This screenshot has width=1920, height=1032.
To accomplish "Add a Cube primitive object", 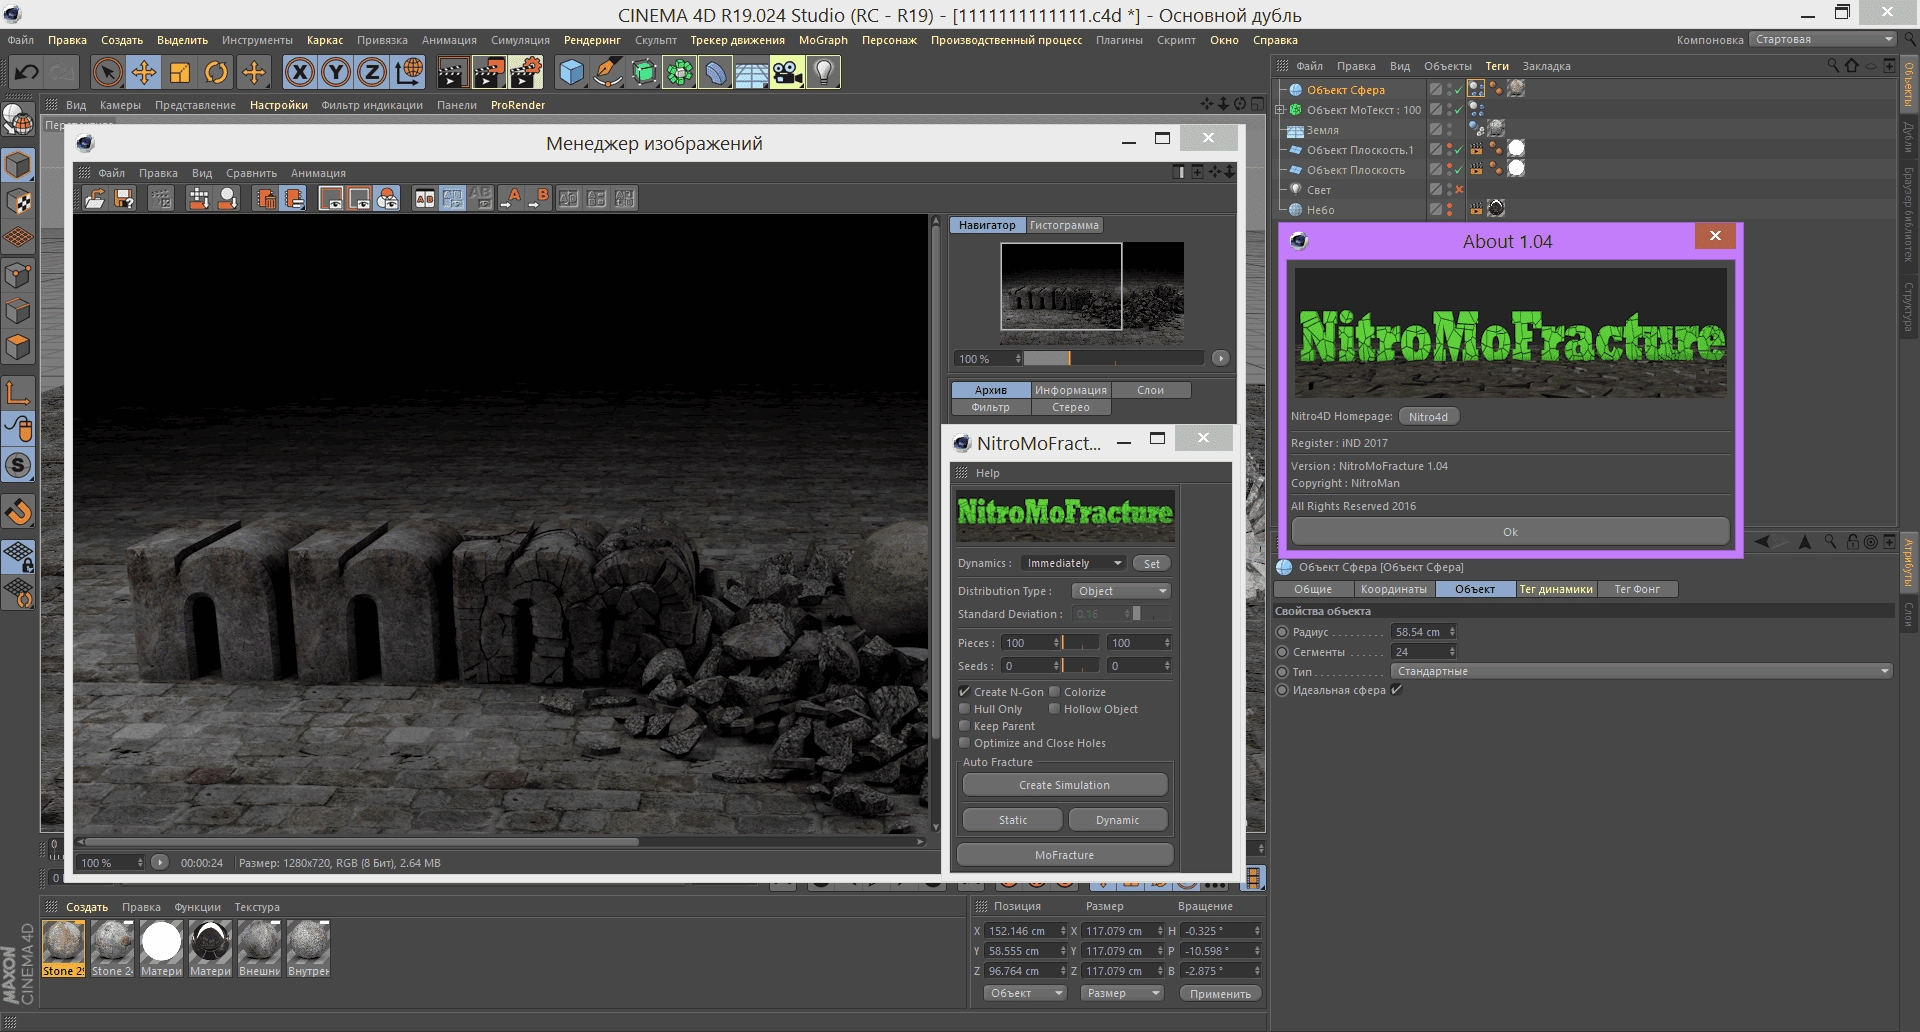I will pyautogui.click(x=571, y=72).
